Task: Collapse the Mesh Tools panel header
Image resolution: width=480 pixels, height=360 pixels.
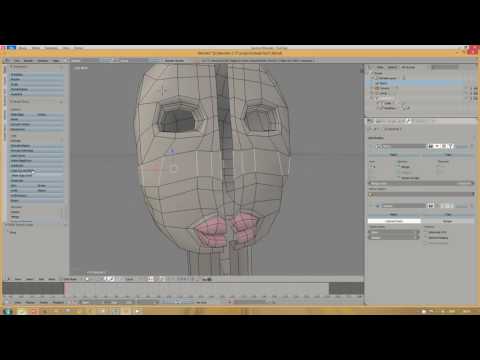Action: coord(21,102)
